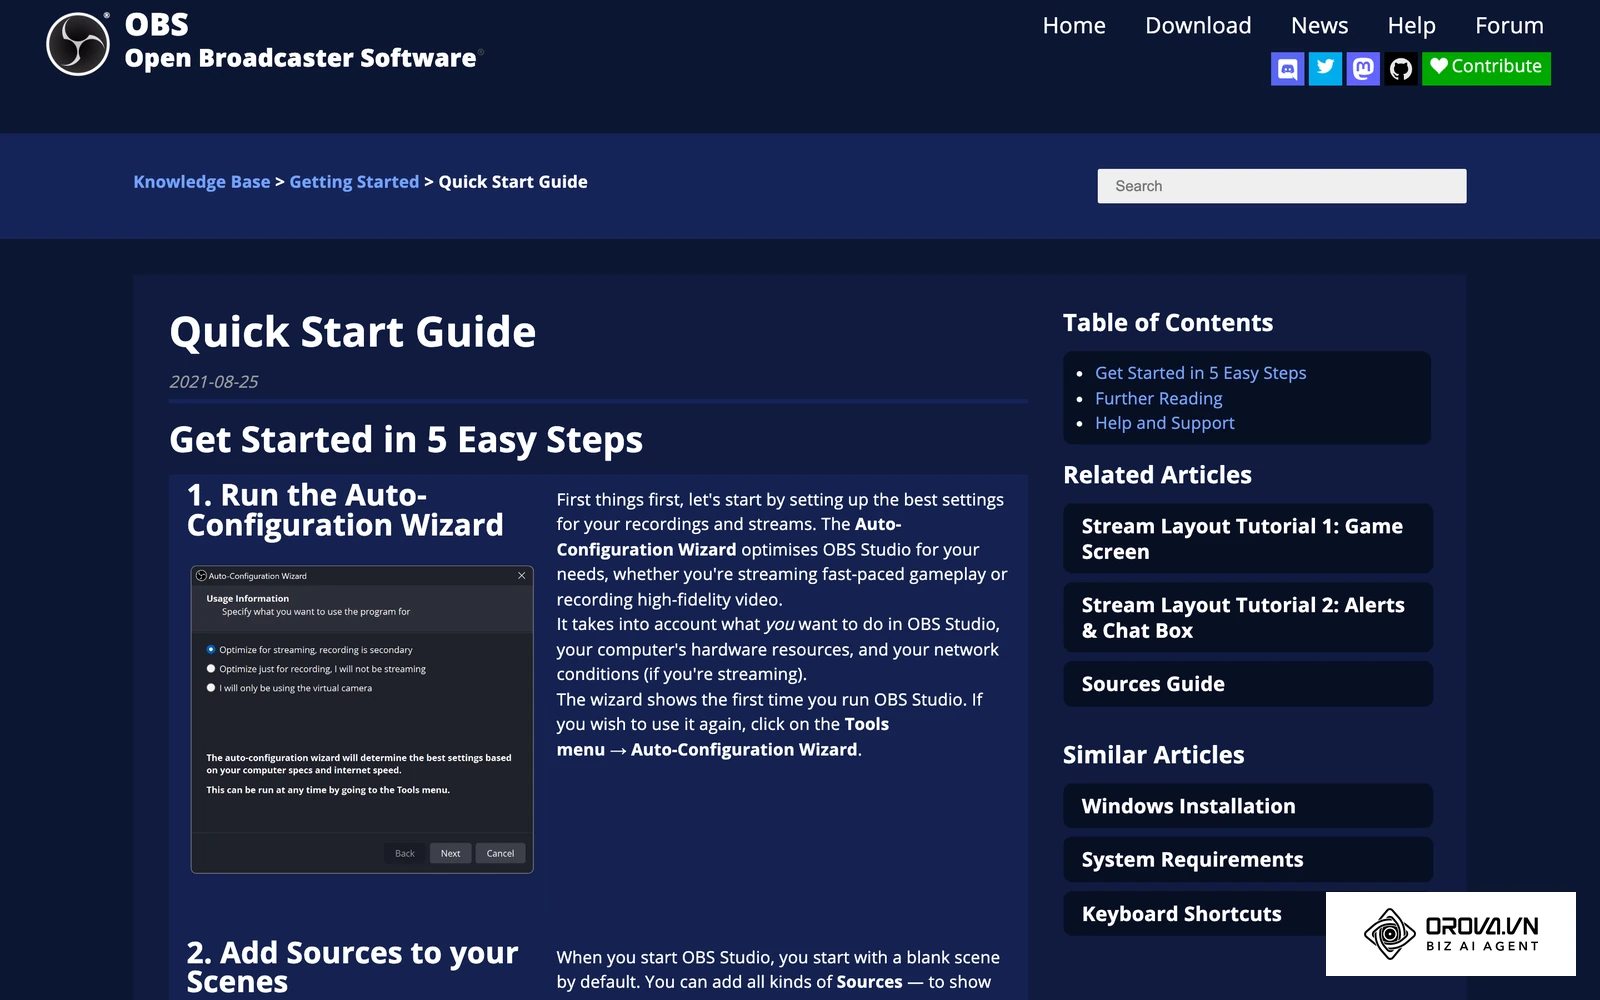Click the OBS logo icon
This screenshot has width=1600, height=1000.
[x=78, y=44]
